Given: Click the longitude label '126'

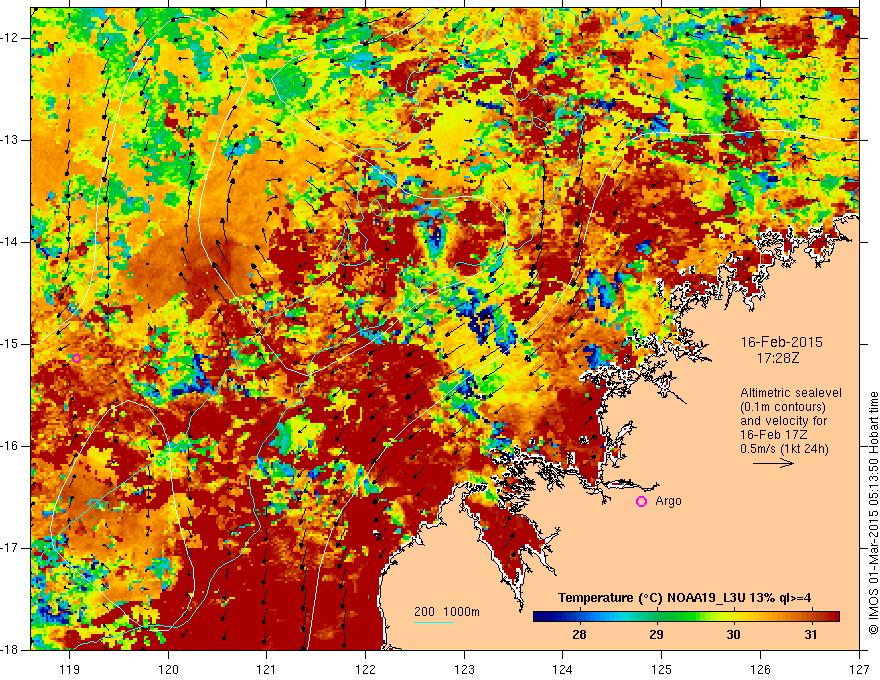Looking at the screenshot, I should tap(760, 669).
